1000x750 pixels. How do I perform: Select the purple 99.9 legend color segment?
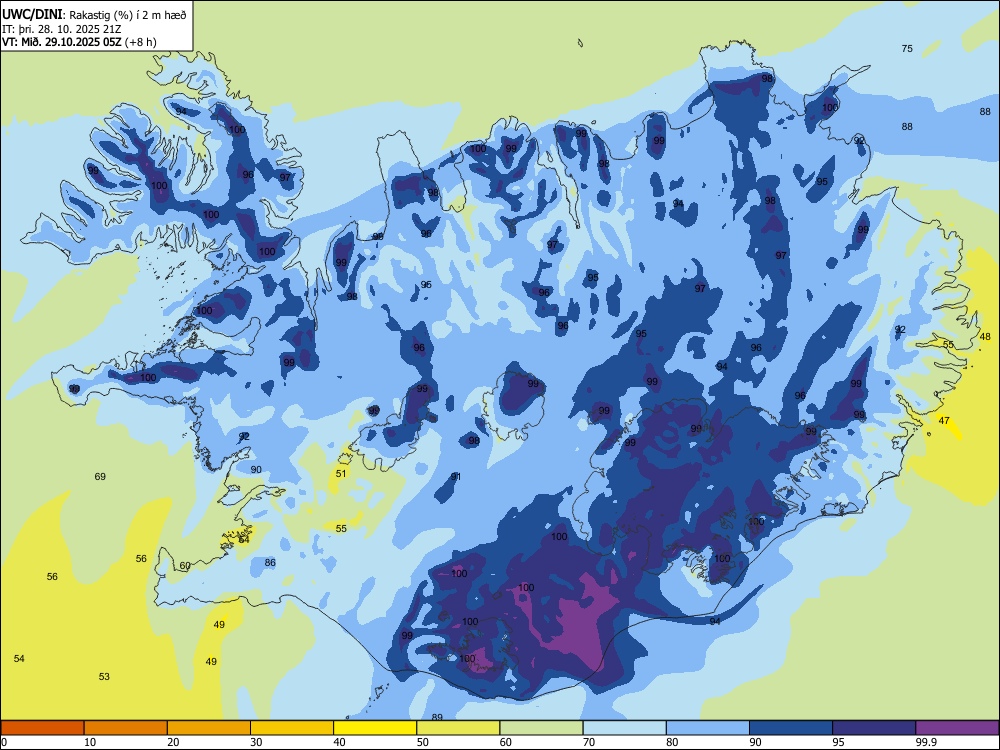pyautogui.click(x=957, y=728)
